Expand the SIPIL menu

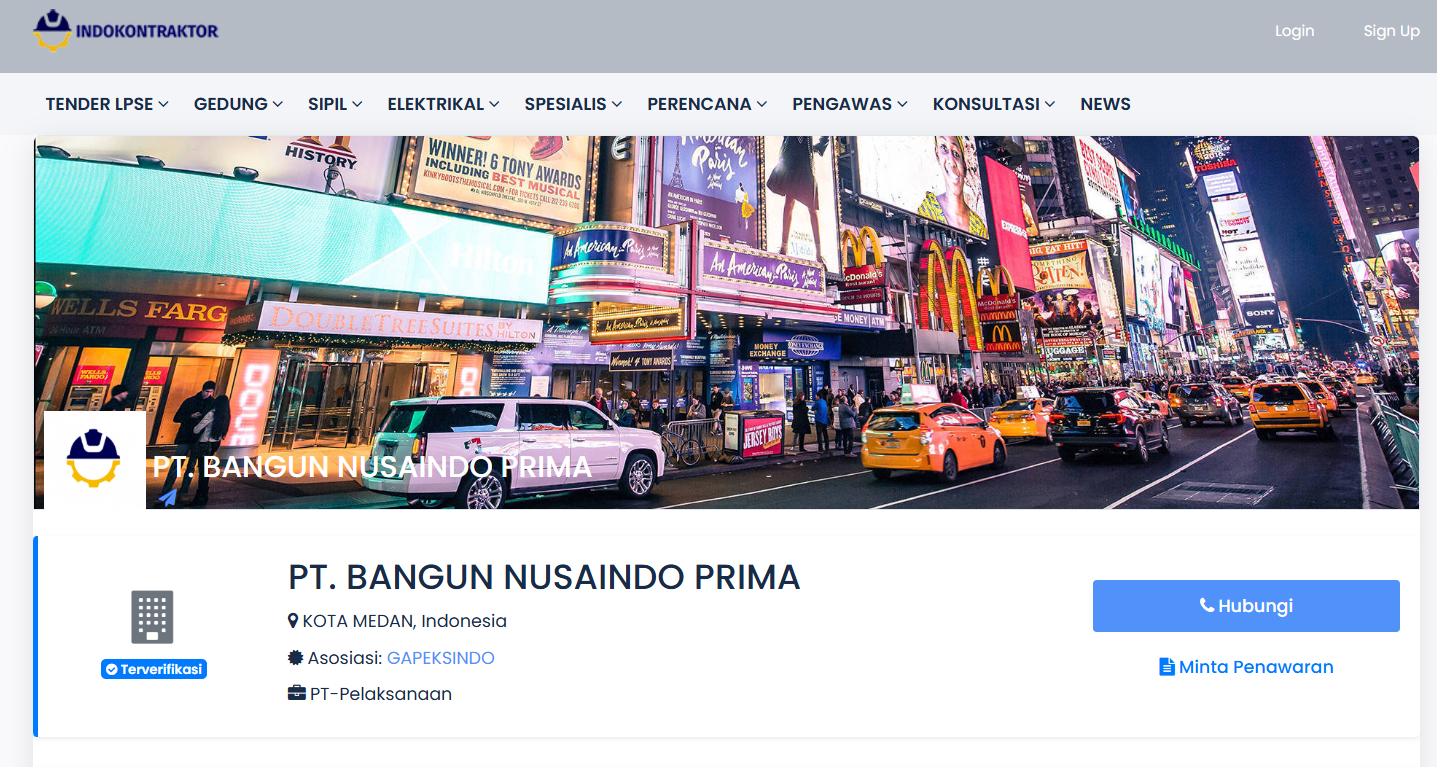coord(335,104)
